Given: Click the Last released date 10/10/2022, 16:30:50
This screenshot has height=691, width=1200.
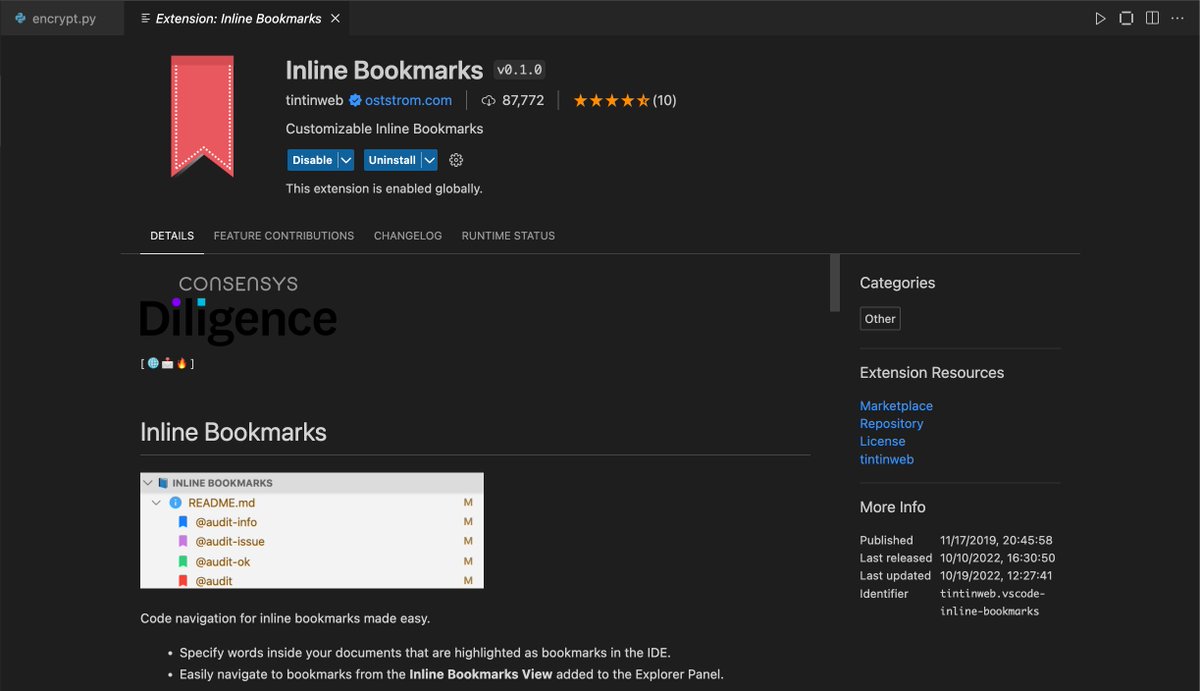Looking at the screenshot, I should (x=997, y=558).
